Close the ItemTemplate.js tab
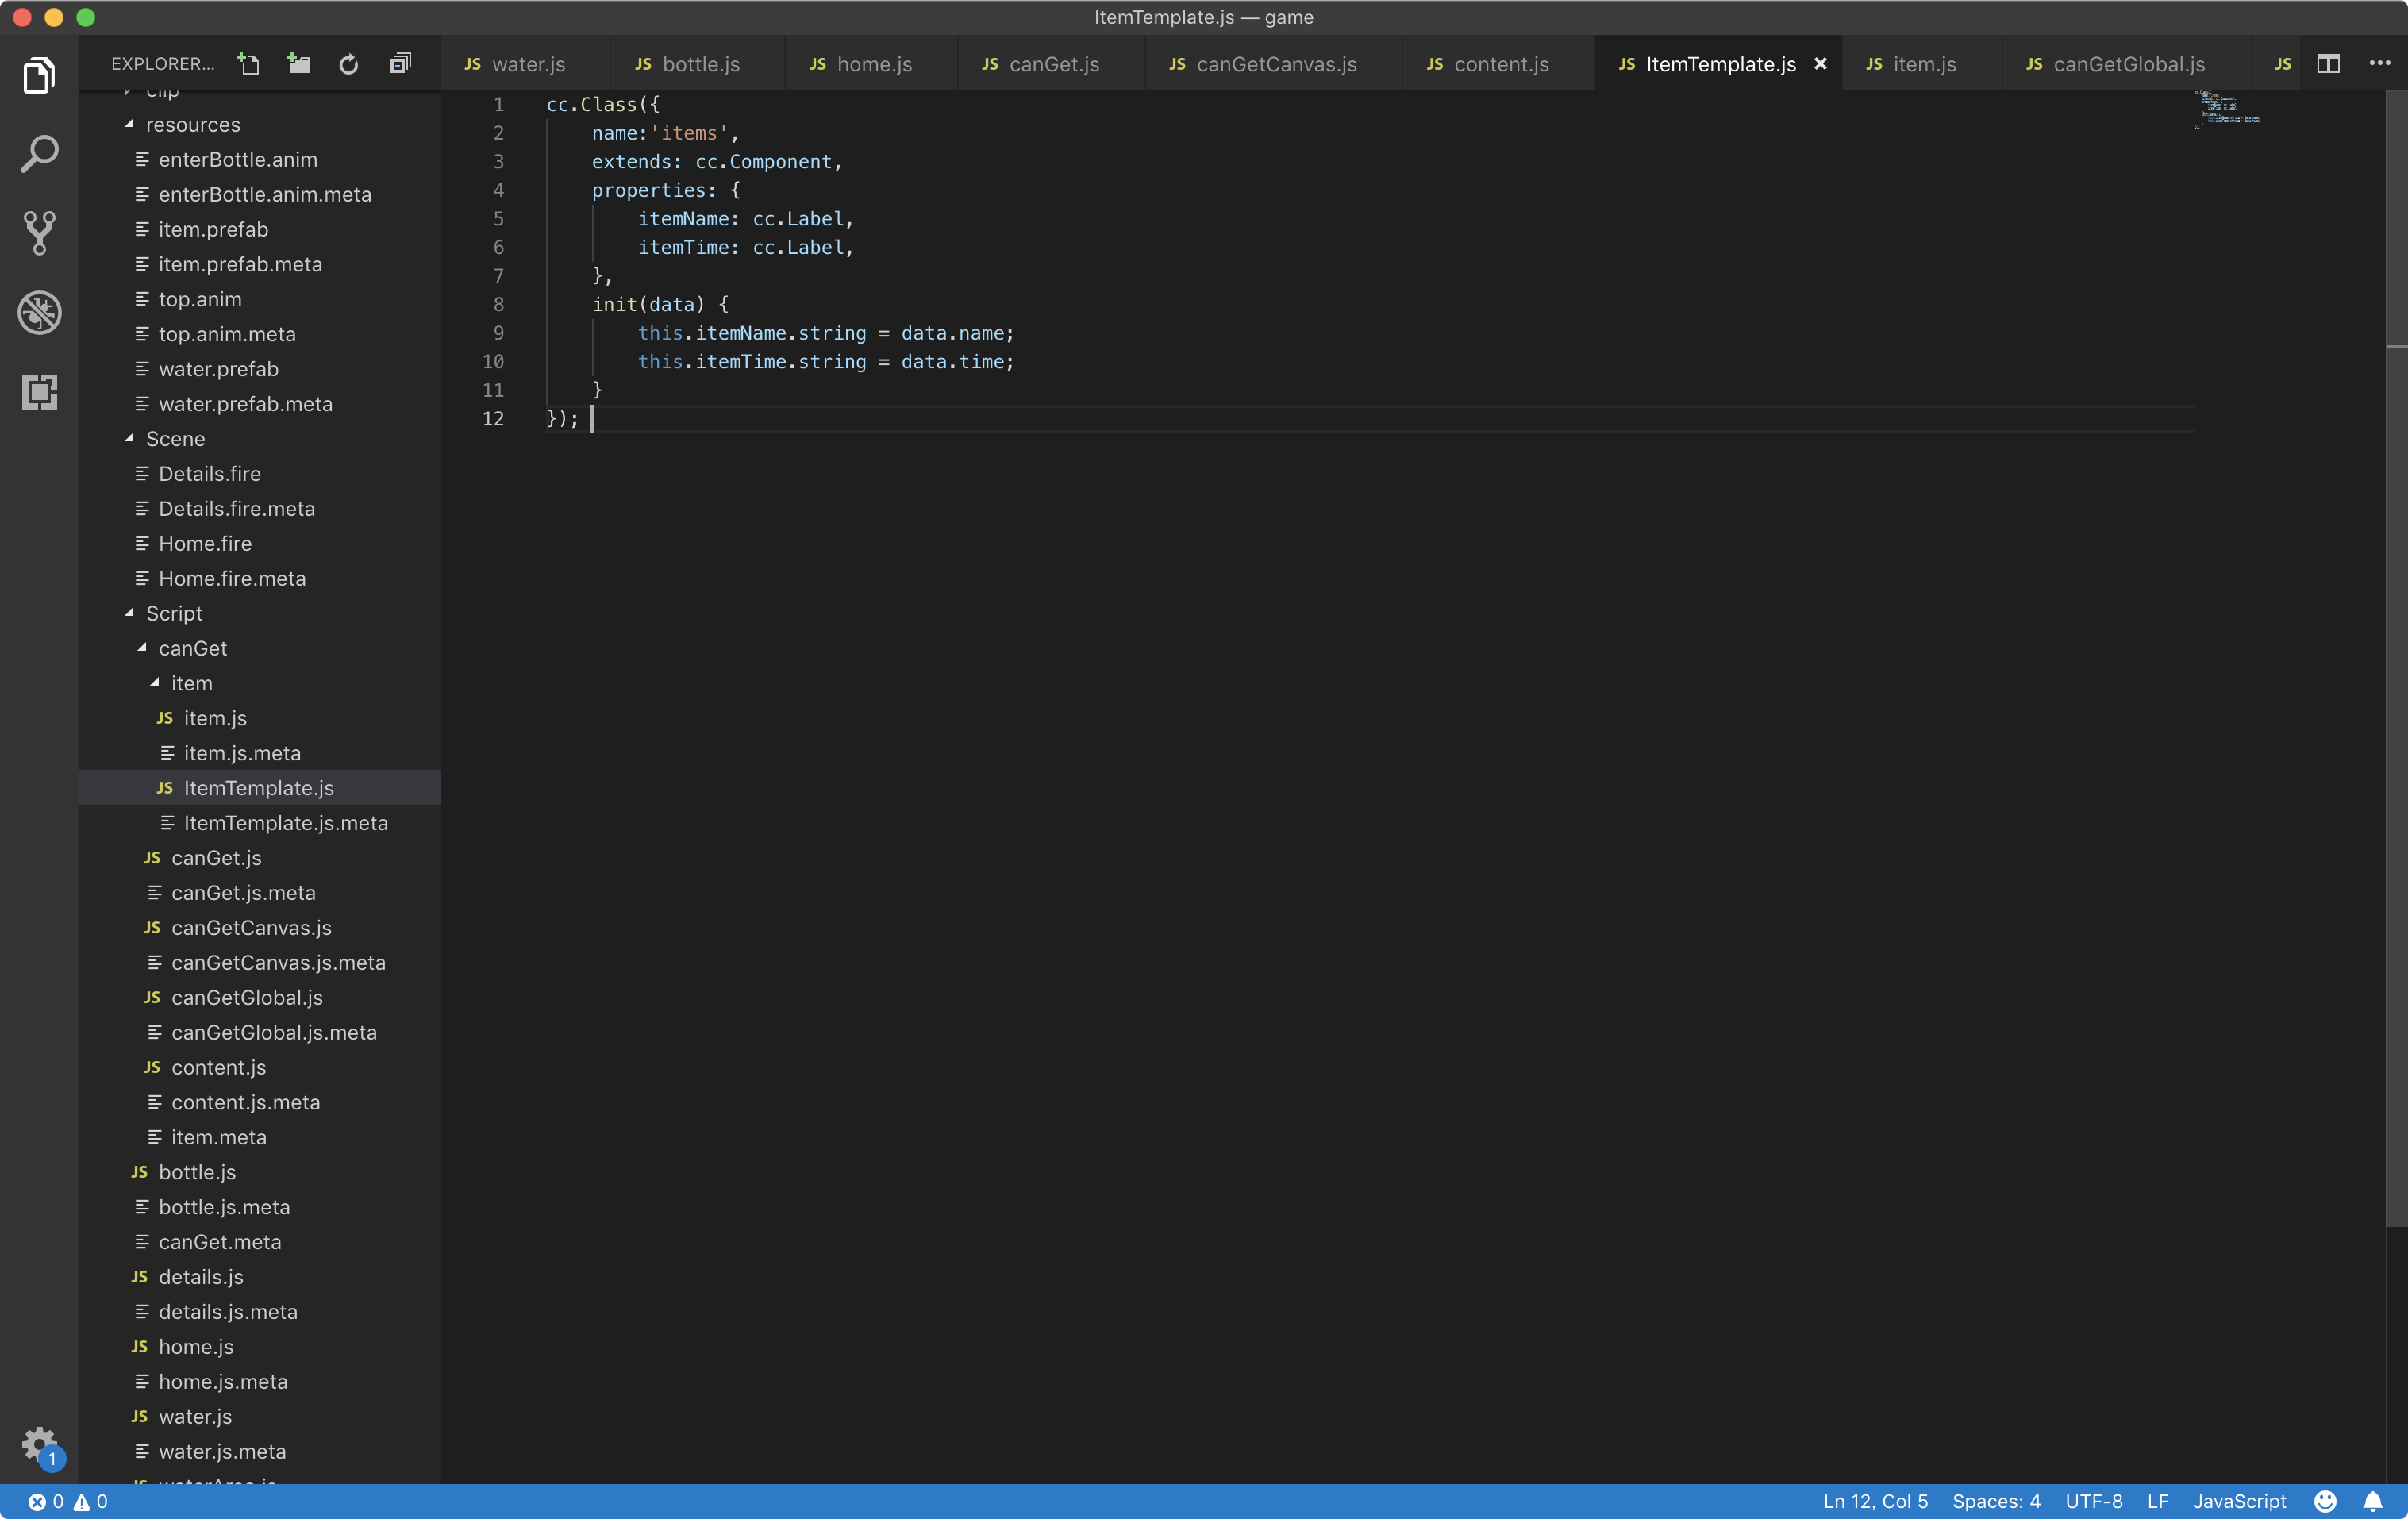 1820,64
